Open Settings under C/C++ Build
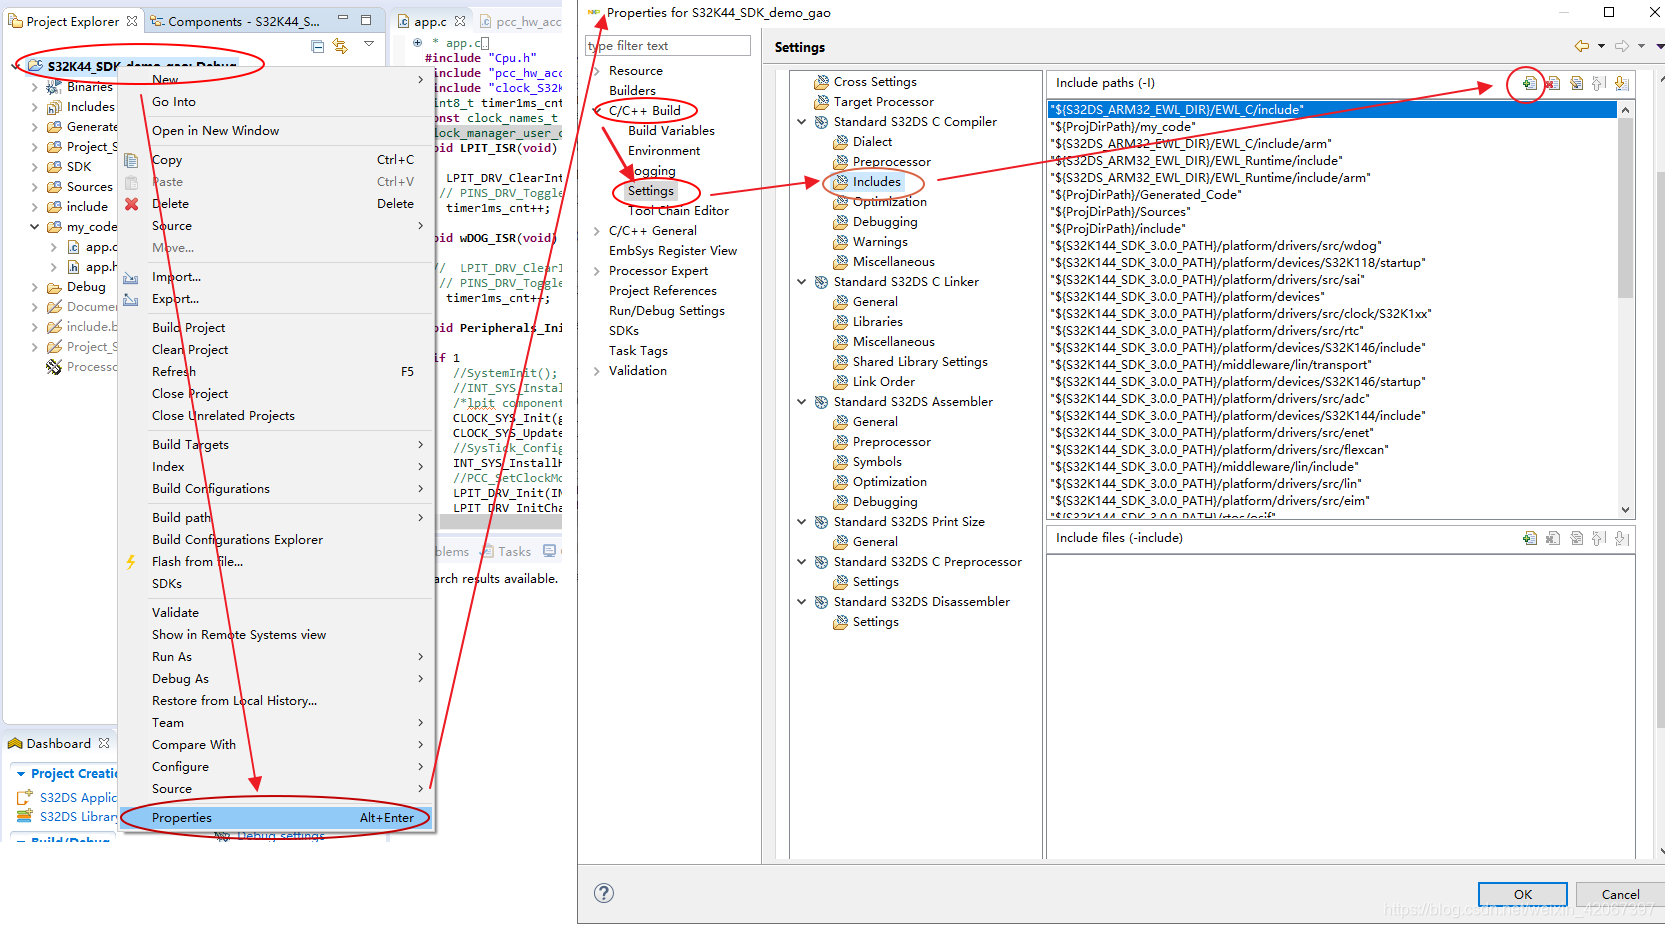This screenshot has height=928, width=1665. click(651, 191)
